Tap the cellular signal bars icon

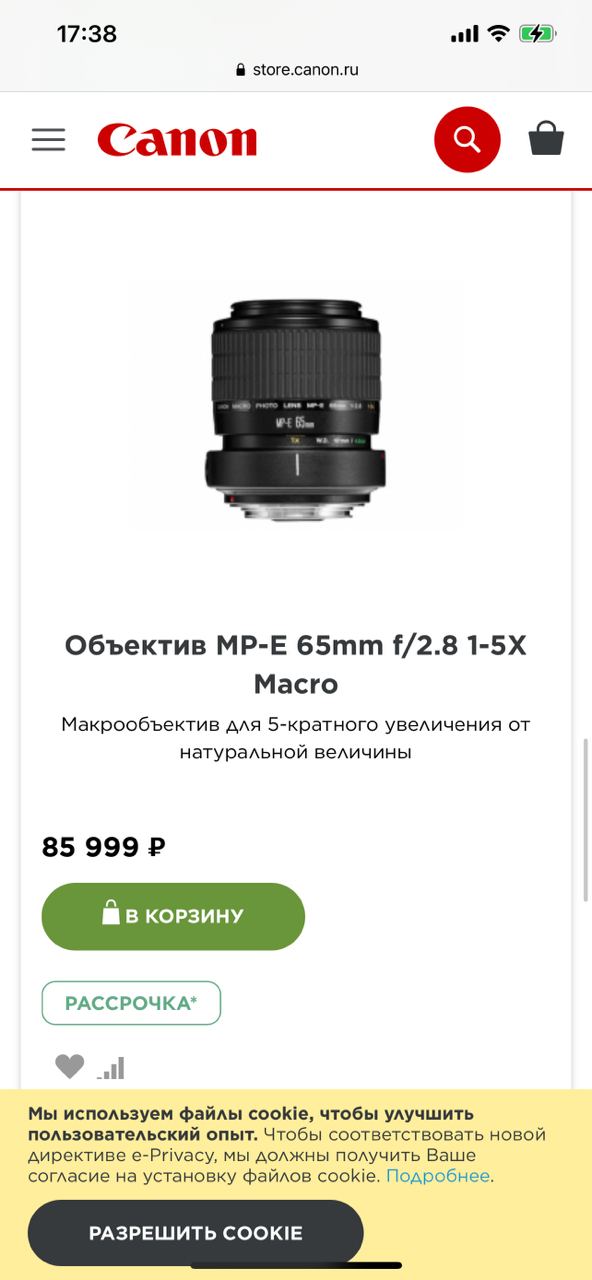pyautogui.click(x=465, y=35)
